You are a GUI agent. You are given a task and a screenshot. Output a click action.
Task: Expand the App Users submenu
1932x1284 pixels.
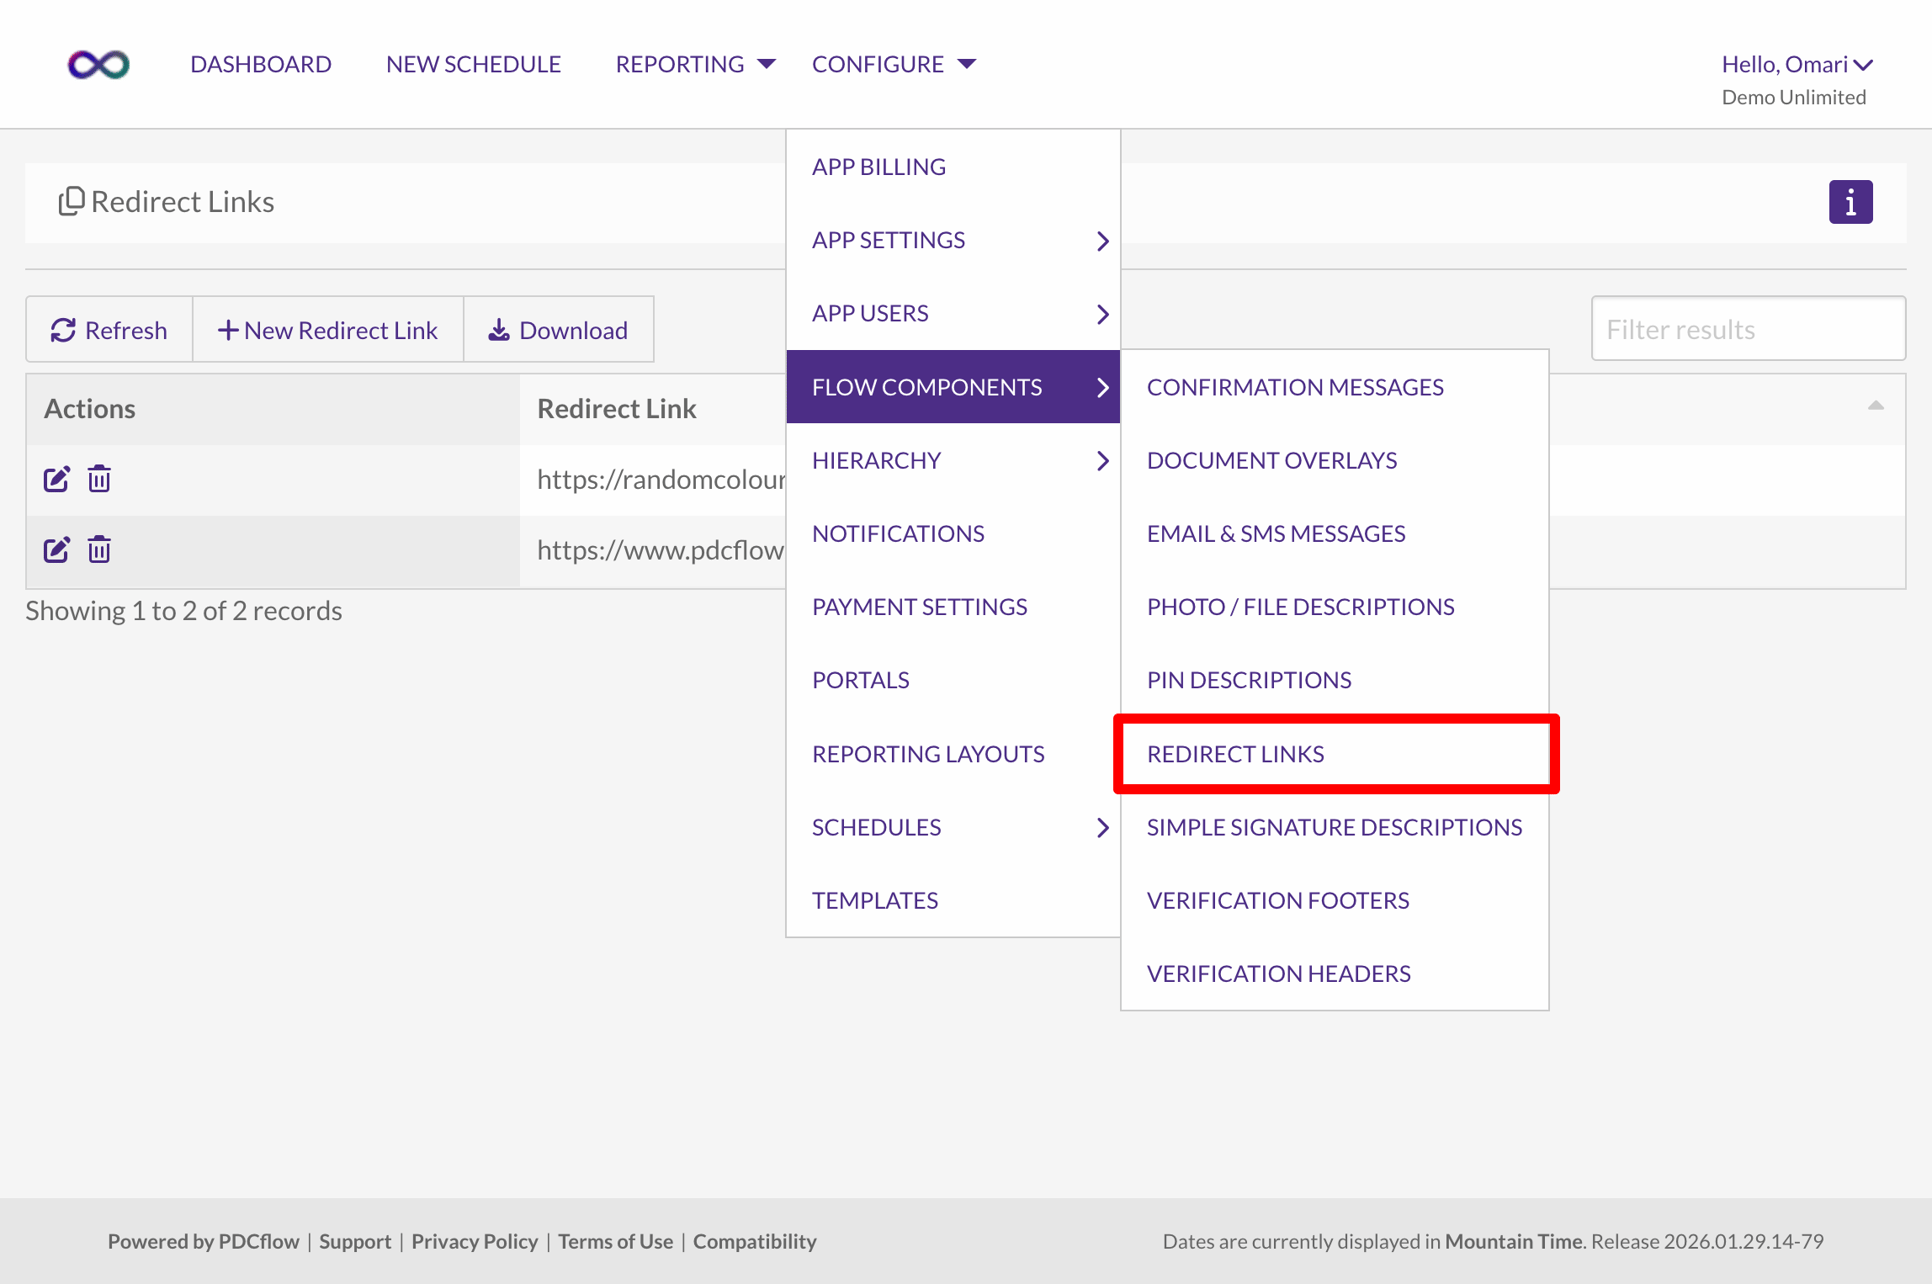[x=953, y=313]
